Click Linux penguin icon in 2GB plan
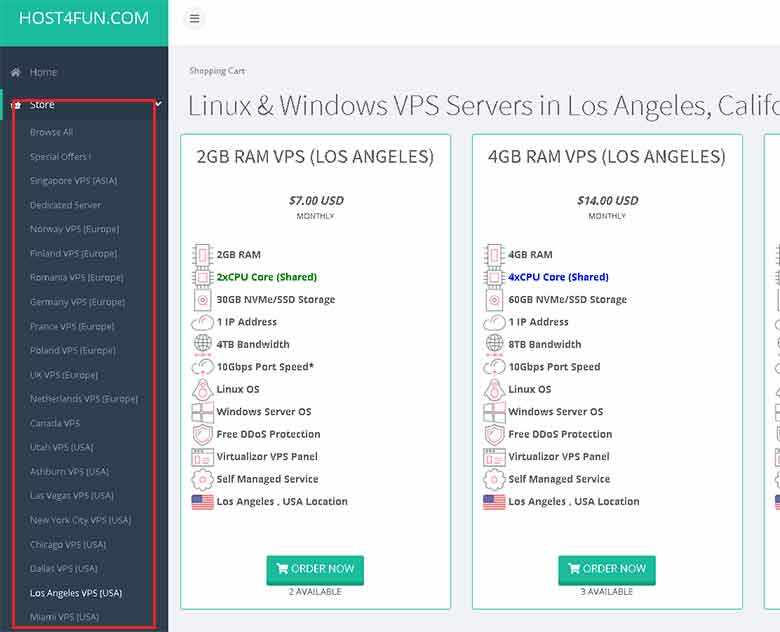 pos(202,389)
